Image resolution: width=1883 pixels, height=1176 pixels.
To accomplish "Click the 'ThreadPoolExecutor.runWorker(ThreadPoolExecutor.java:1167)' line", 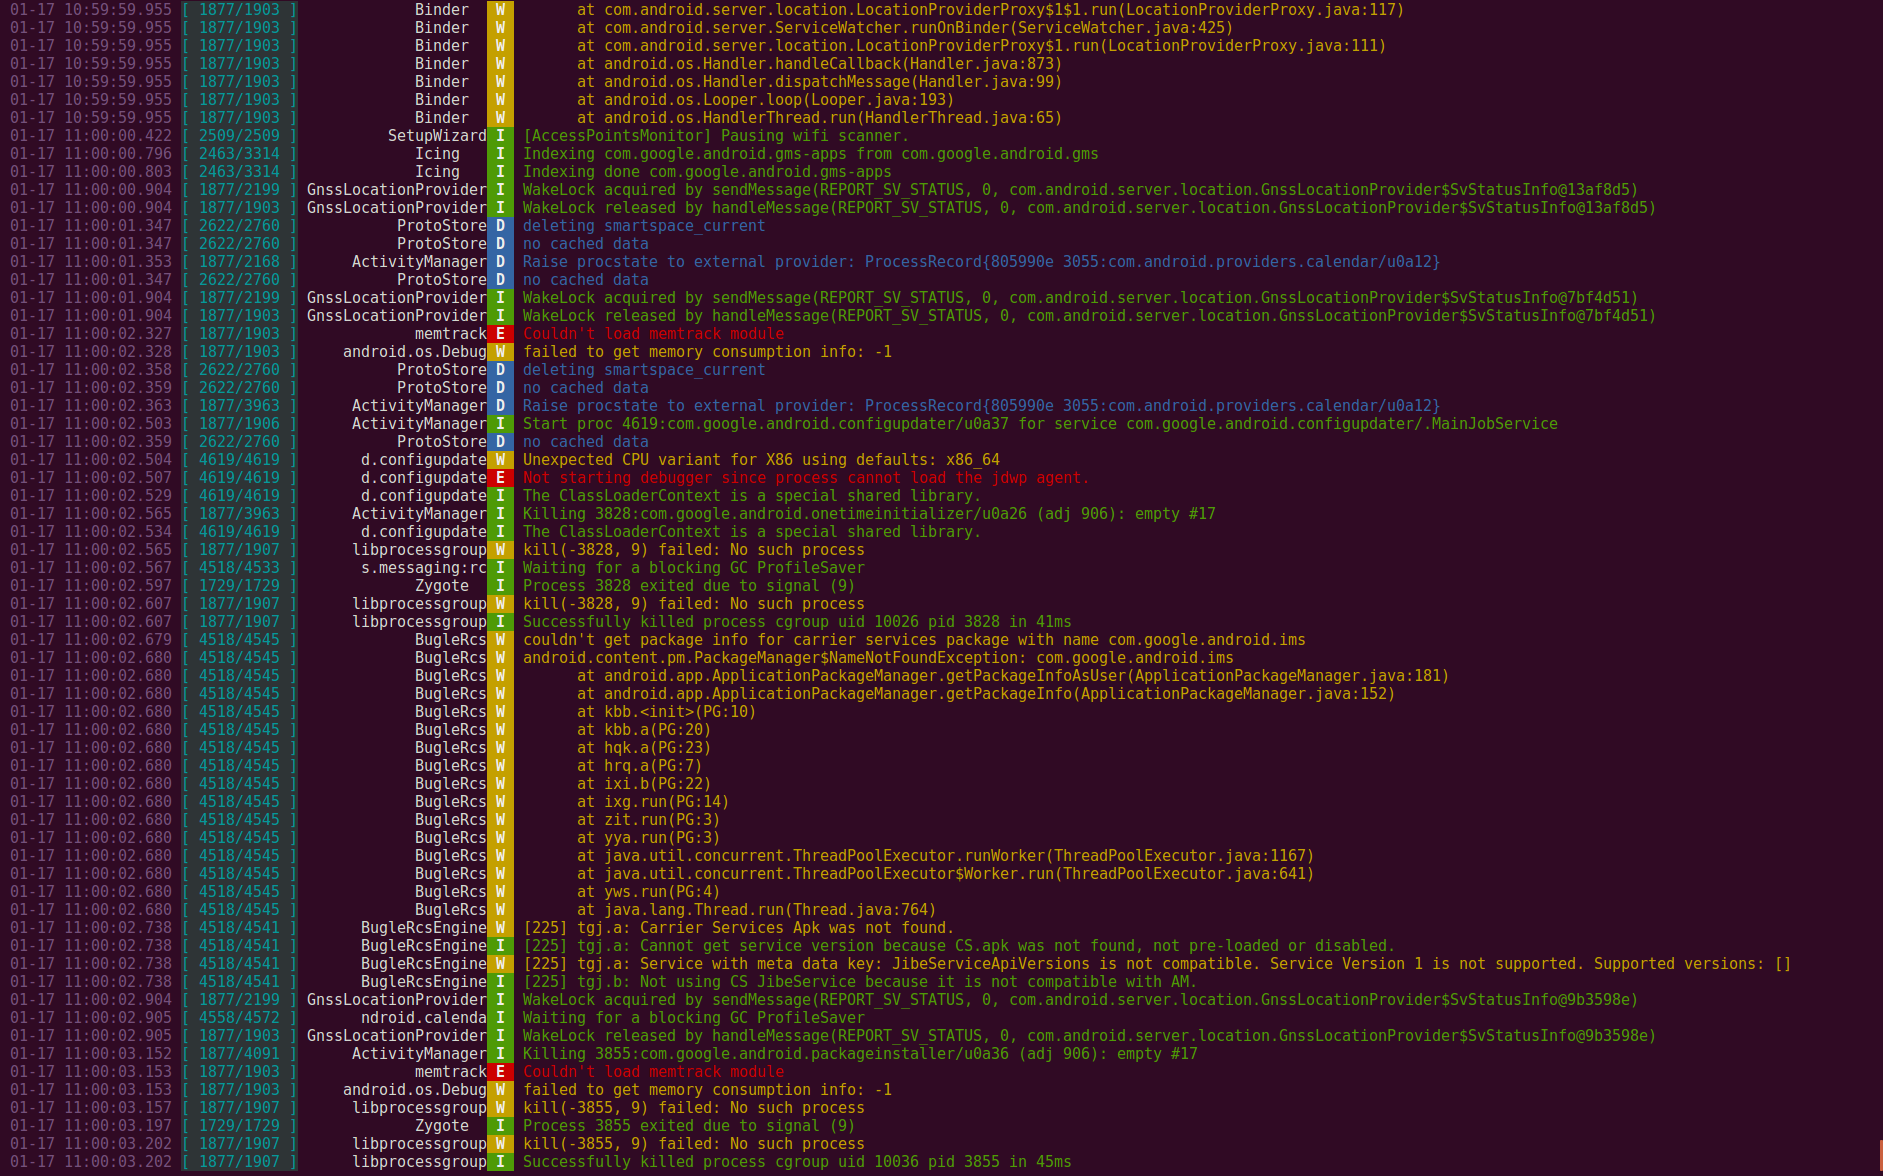I will tap(945, 856).
